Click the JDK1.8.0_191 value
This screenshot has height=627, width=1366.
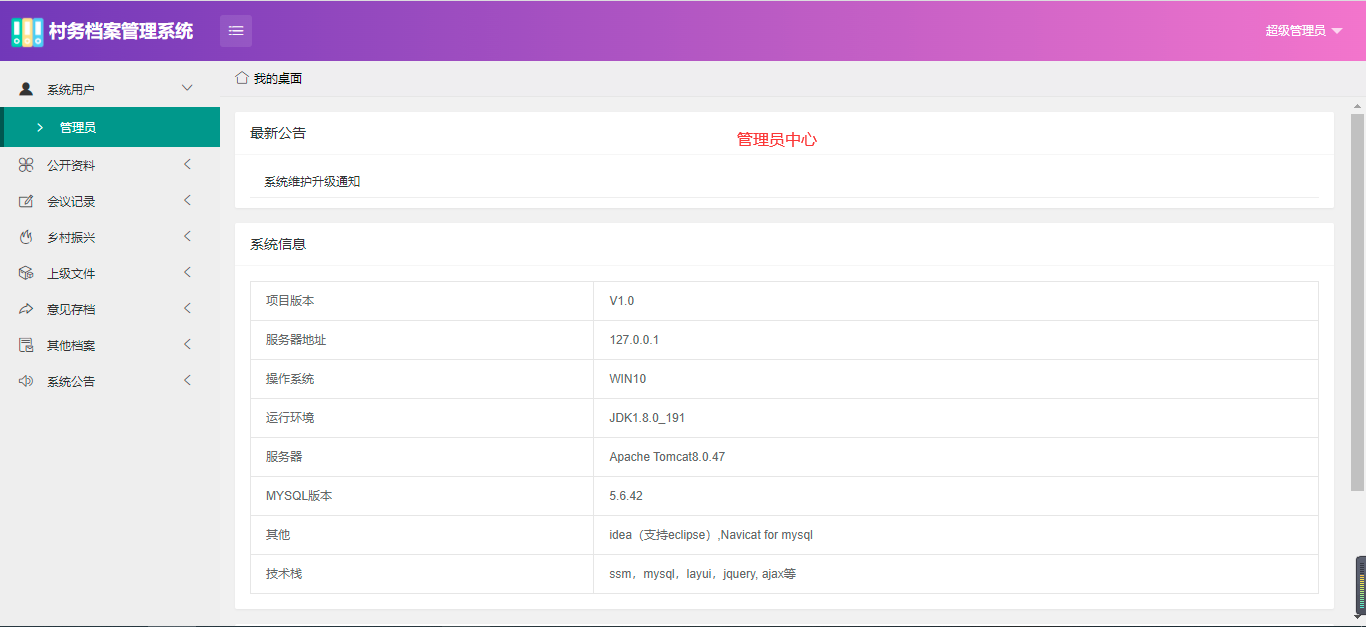(647, 418)
